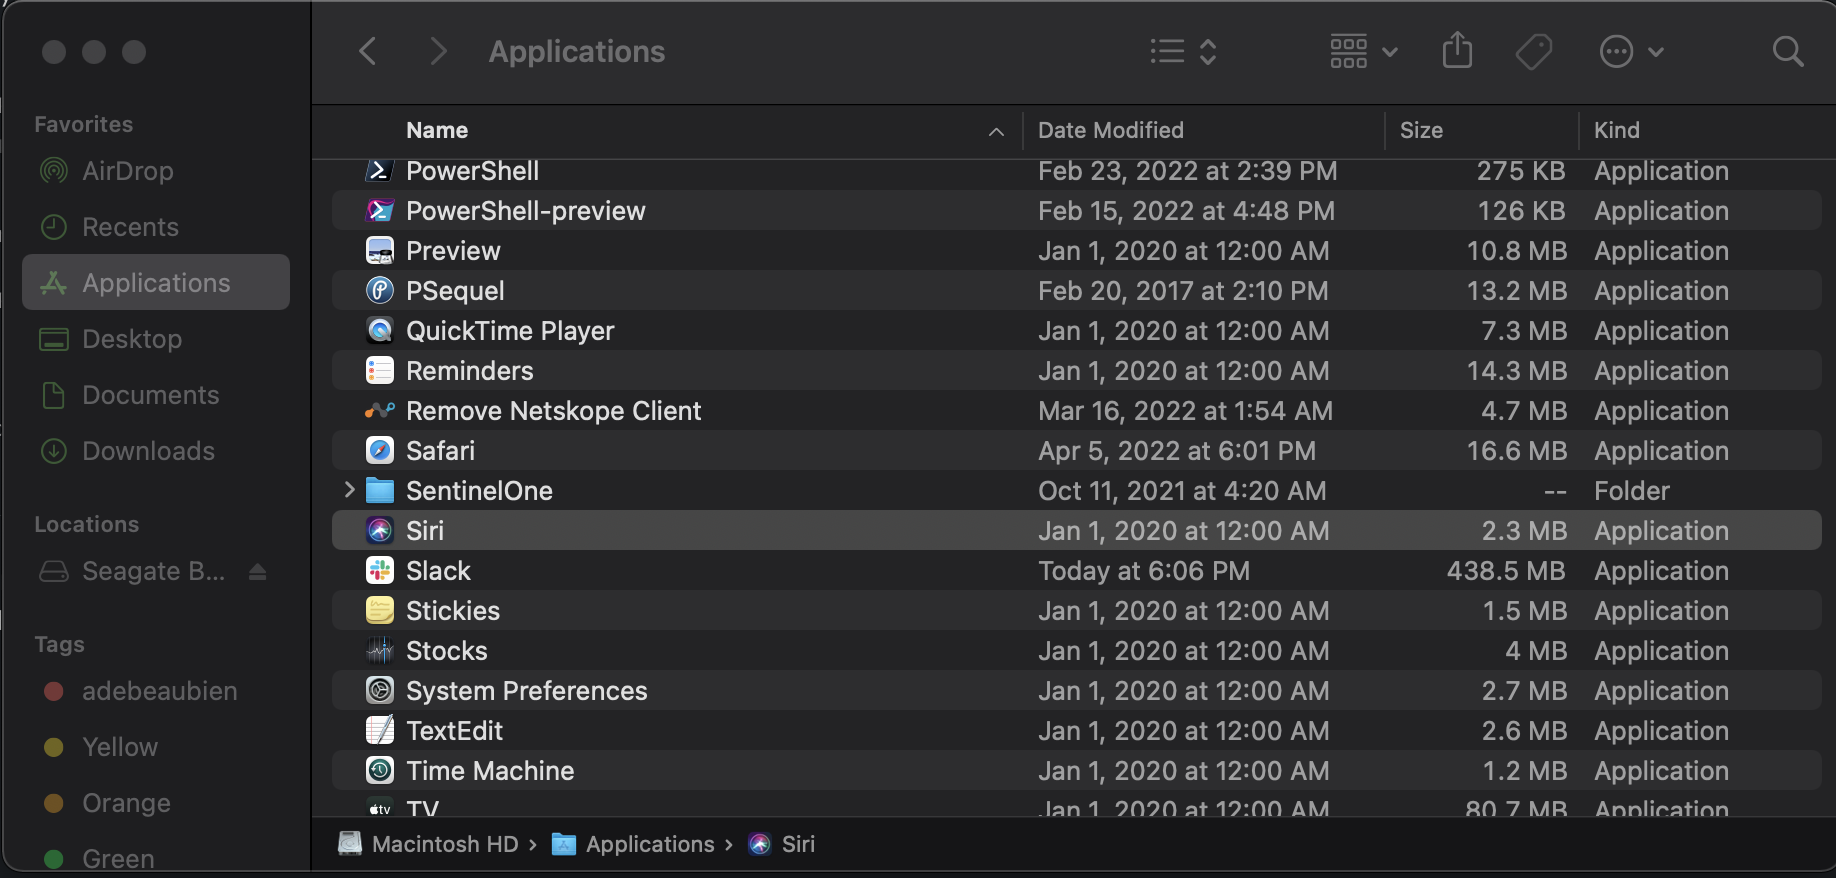The height and width of the screenshot is (878, 1836).
Task: Click the Time Machine app icon
Action: (x=380, y=771)
